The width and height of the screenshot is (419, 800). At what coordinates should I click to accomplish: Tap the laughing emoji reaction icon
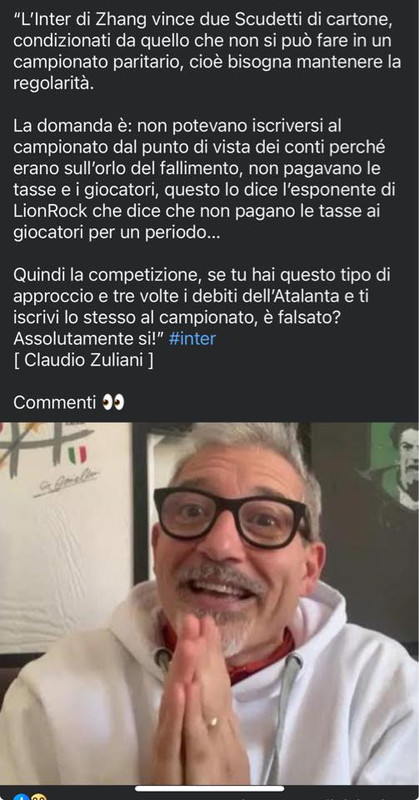click(38, 797)
